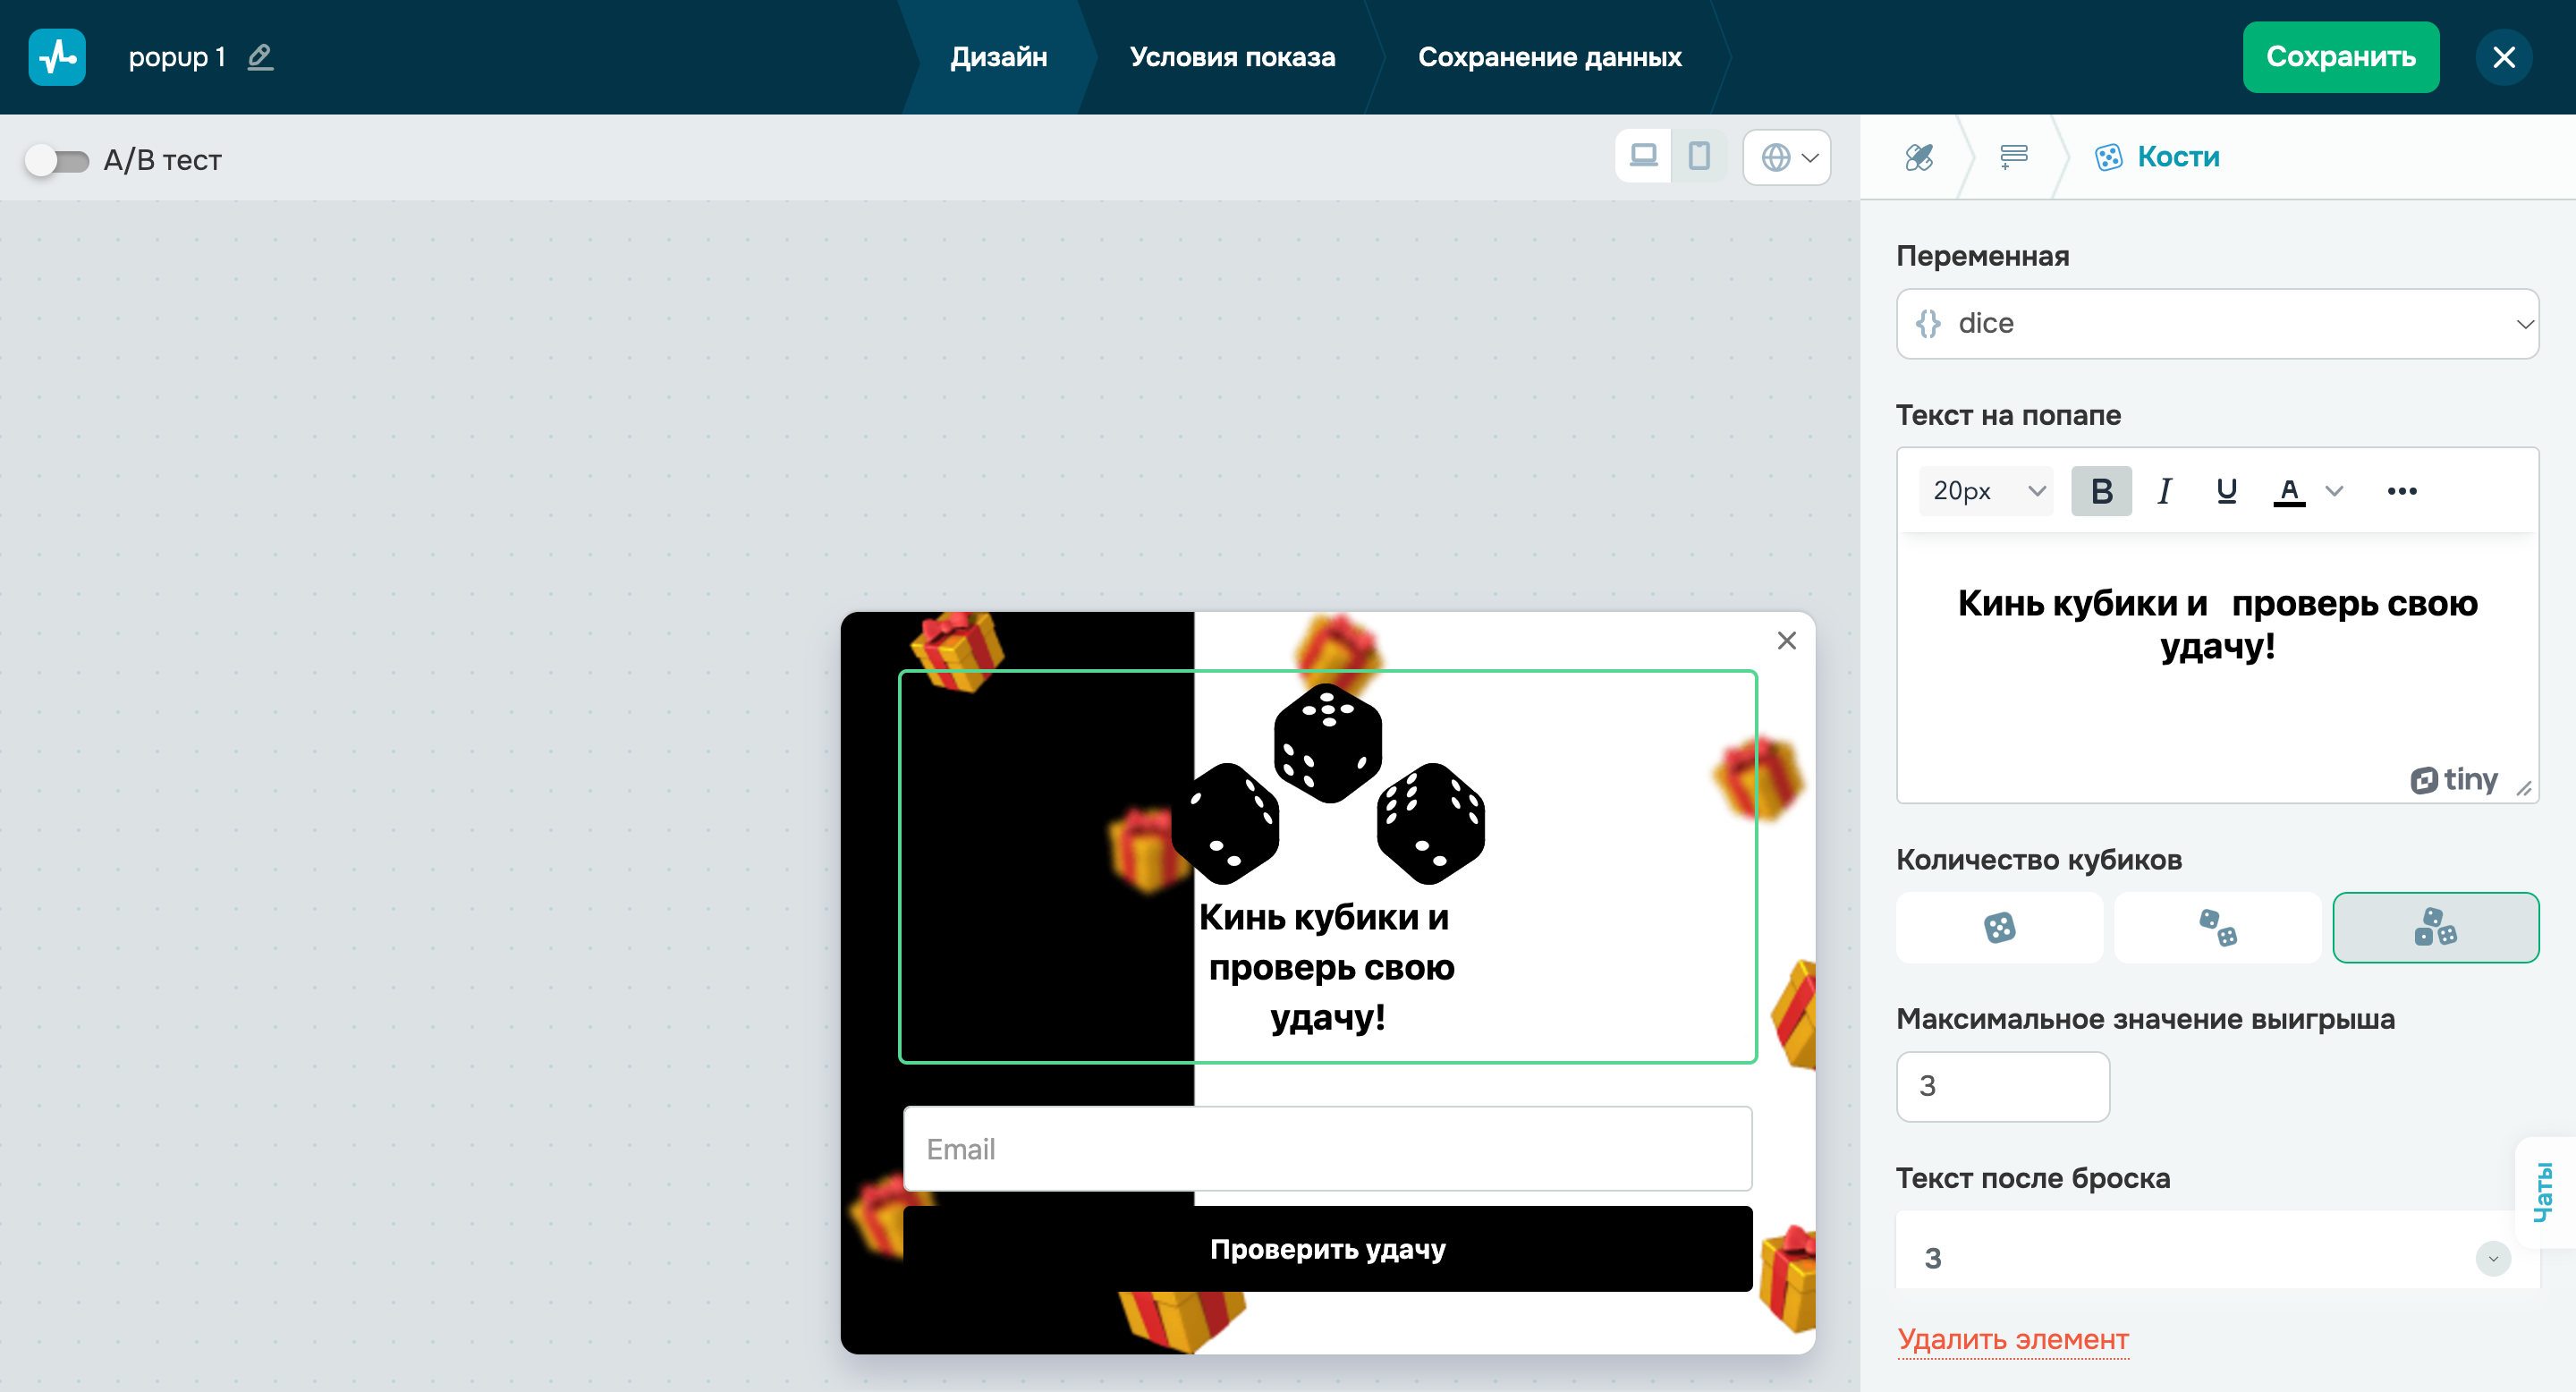
Task: Click the green Сохранить button
Action: tap(2340, 57)
